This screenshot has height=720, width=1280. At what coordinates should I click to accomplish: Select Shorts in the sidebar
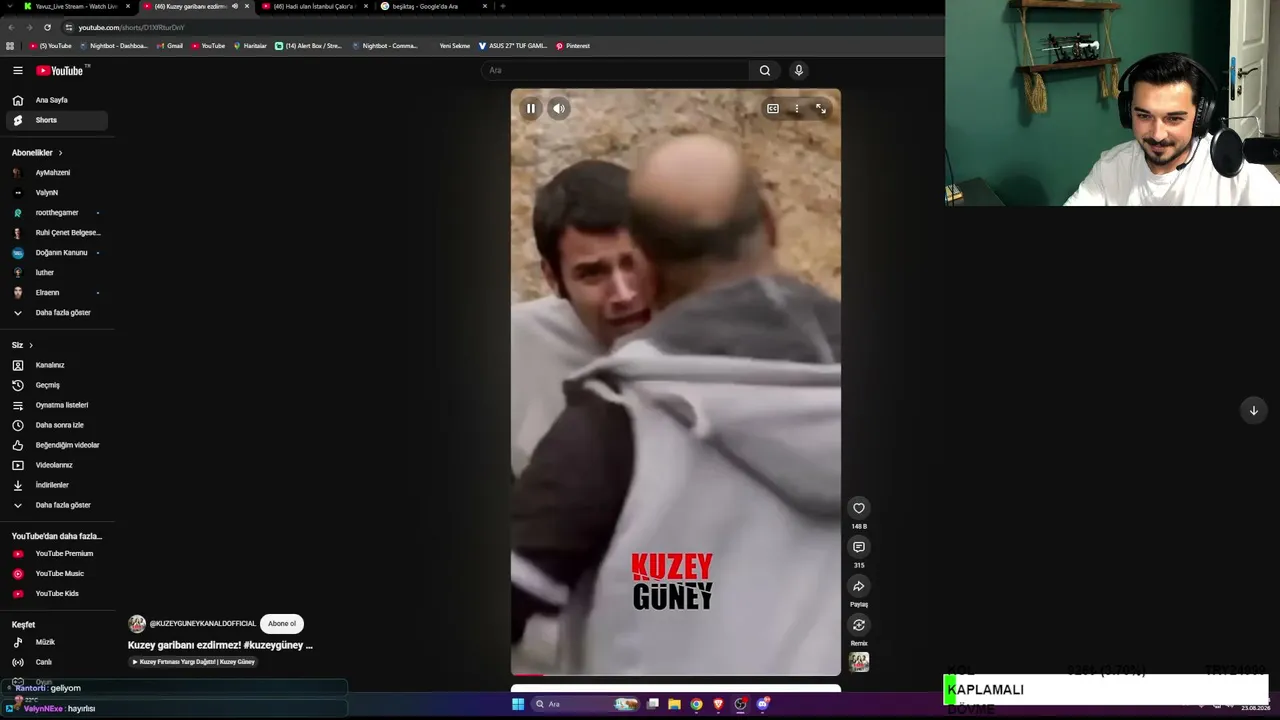click(x=57, y=120)
